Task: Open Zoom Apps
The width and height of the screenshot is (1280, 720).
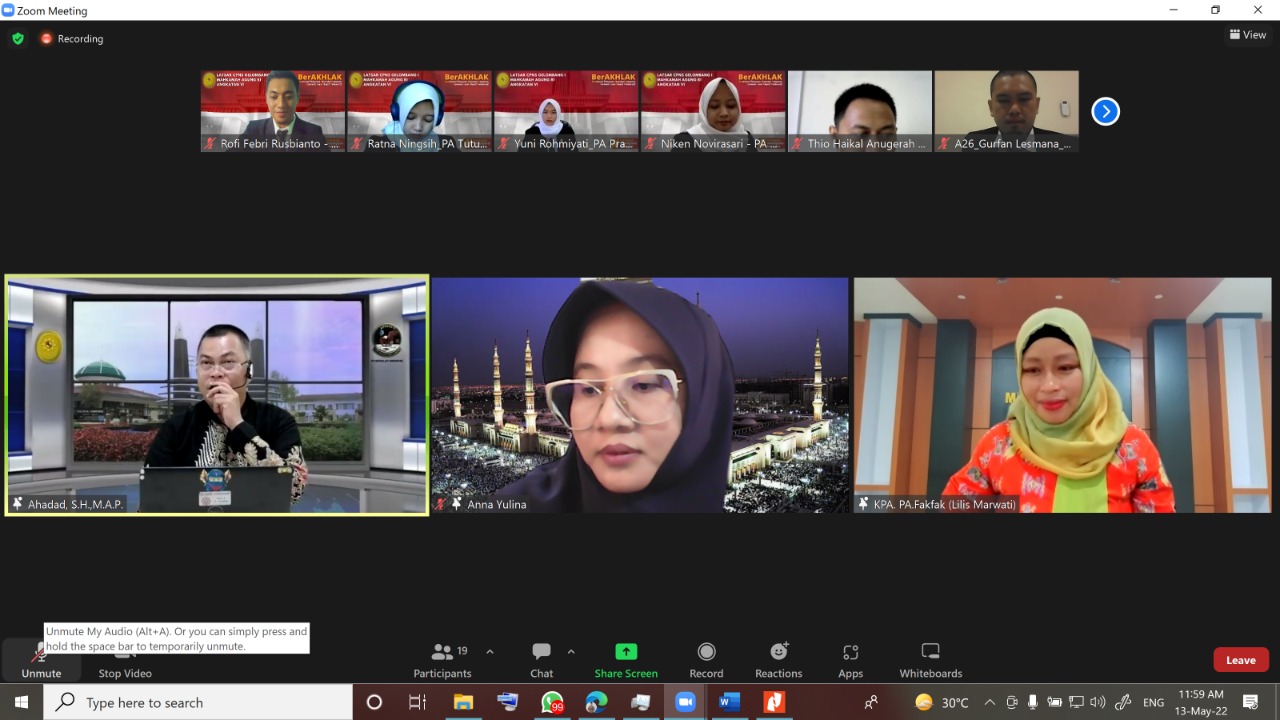Action: [x=851, y=660]
